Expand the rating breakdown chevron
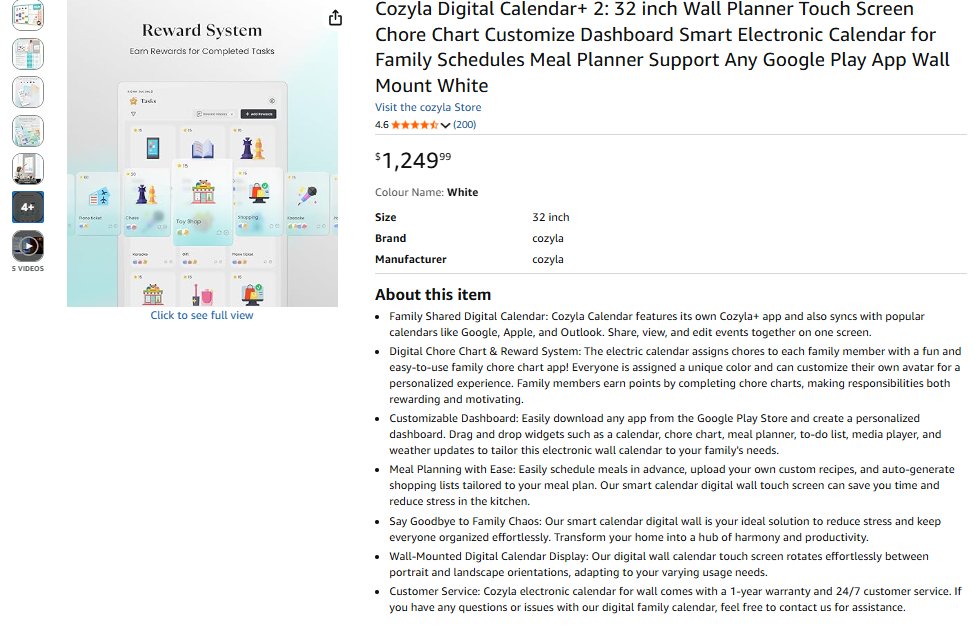The image size is (979, 626). click(x=445, y=125)
